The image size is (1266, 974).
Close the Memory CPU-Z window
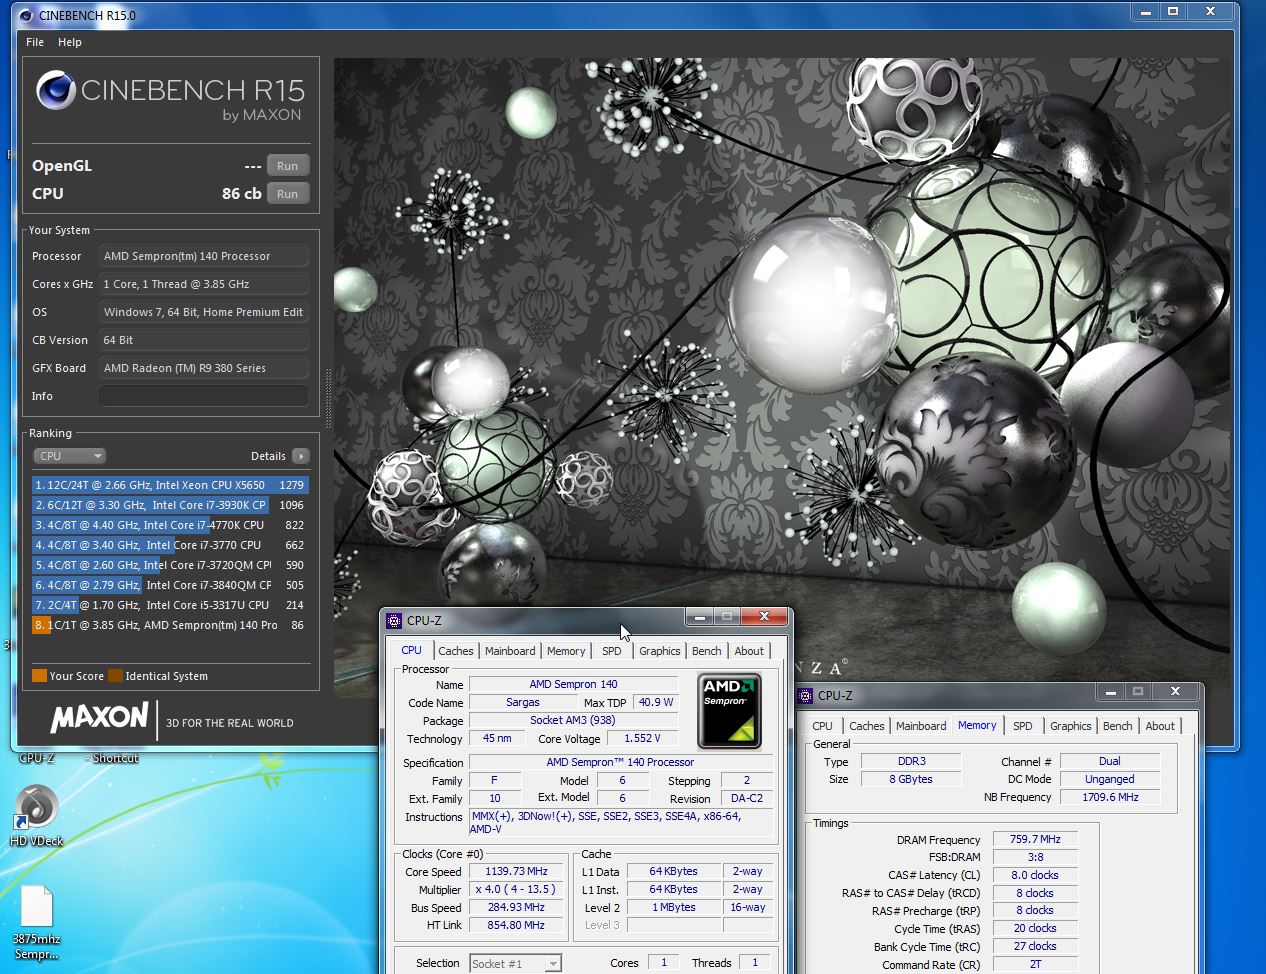(x=1175, y=692)
